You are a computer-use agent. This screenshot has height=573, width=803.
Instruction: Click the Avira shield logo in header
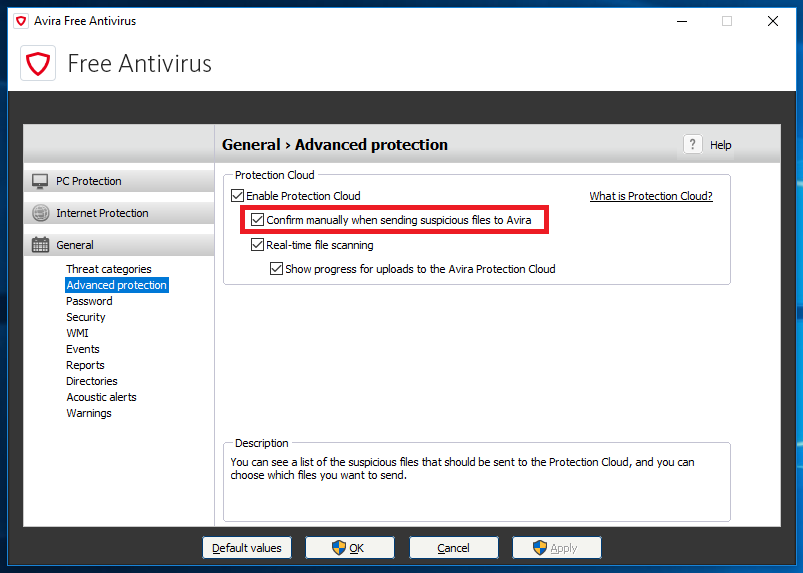[x=38, y=63]
